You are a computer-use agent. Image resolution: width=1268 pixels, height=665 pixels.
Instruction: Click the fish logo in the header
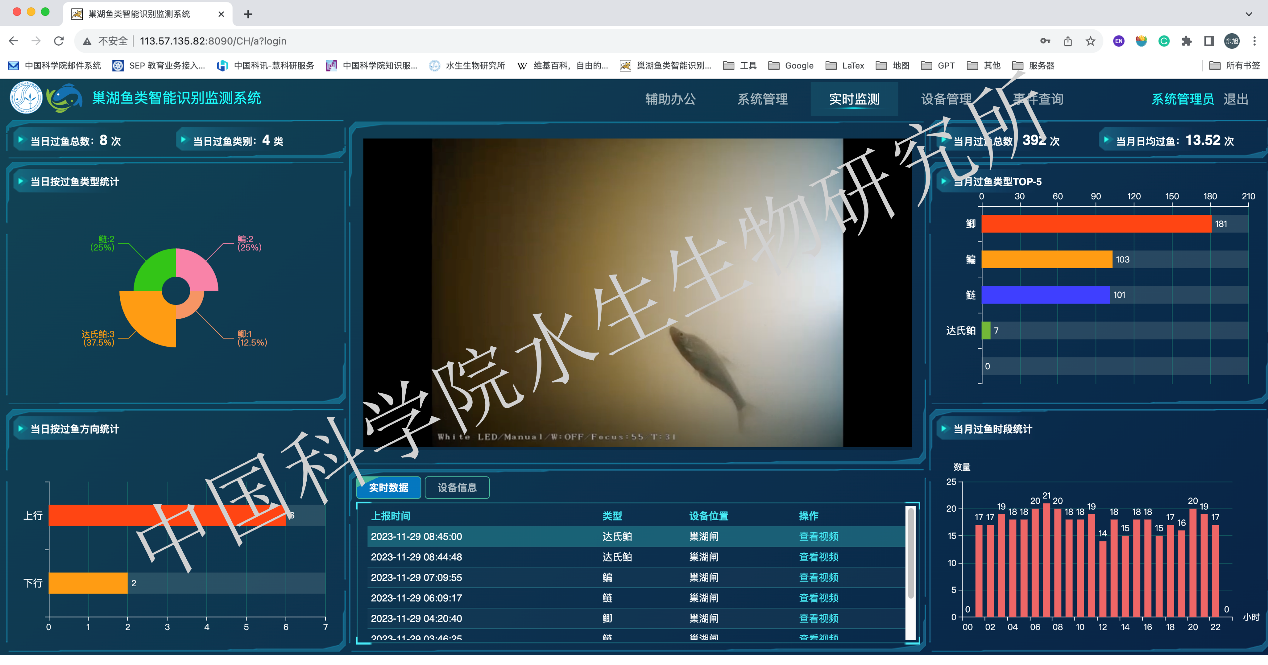click(66, 98)
